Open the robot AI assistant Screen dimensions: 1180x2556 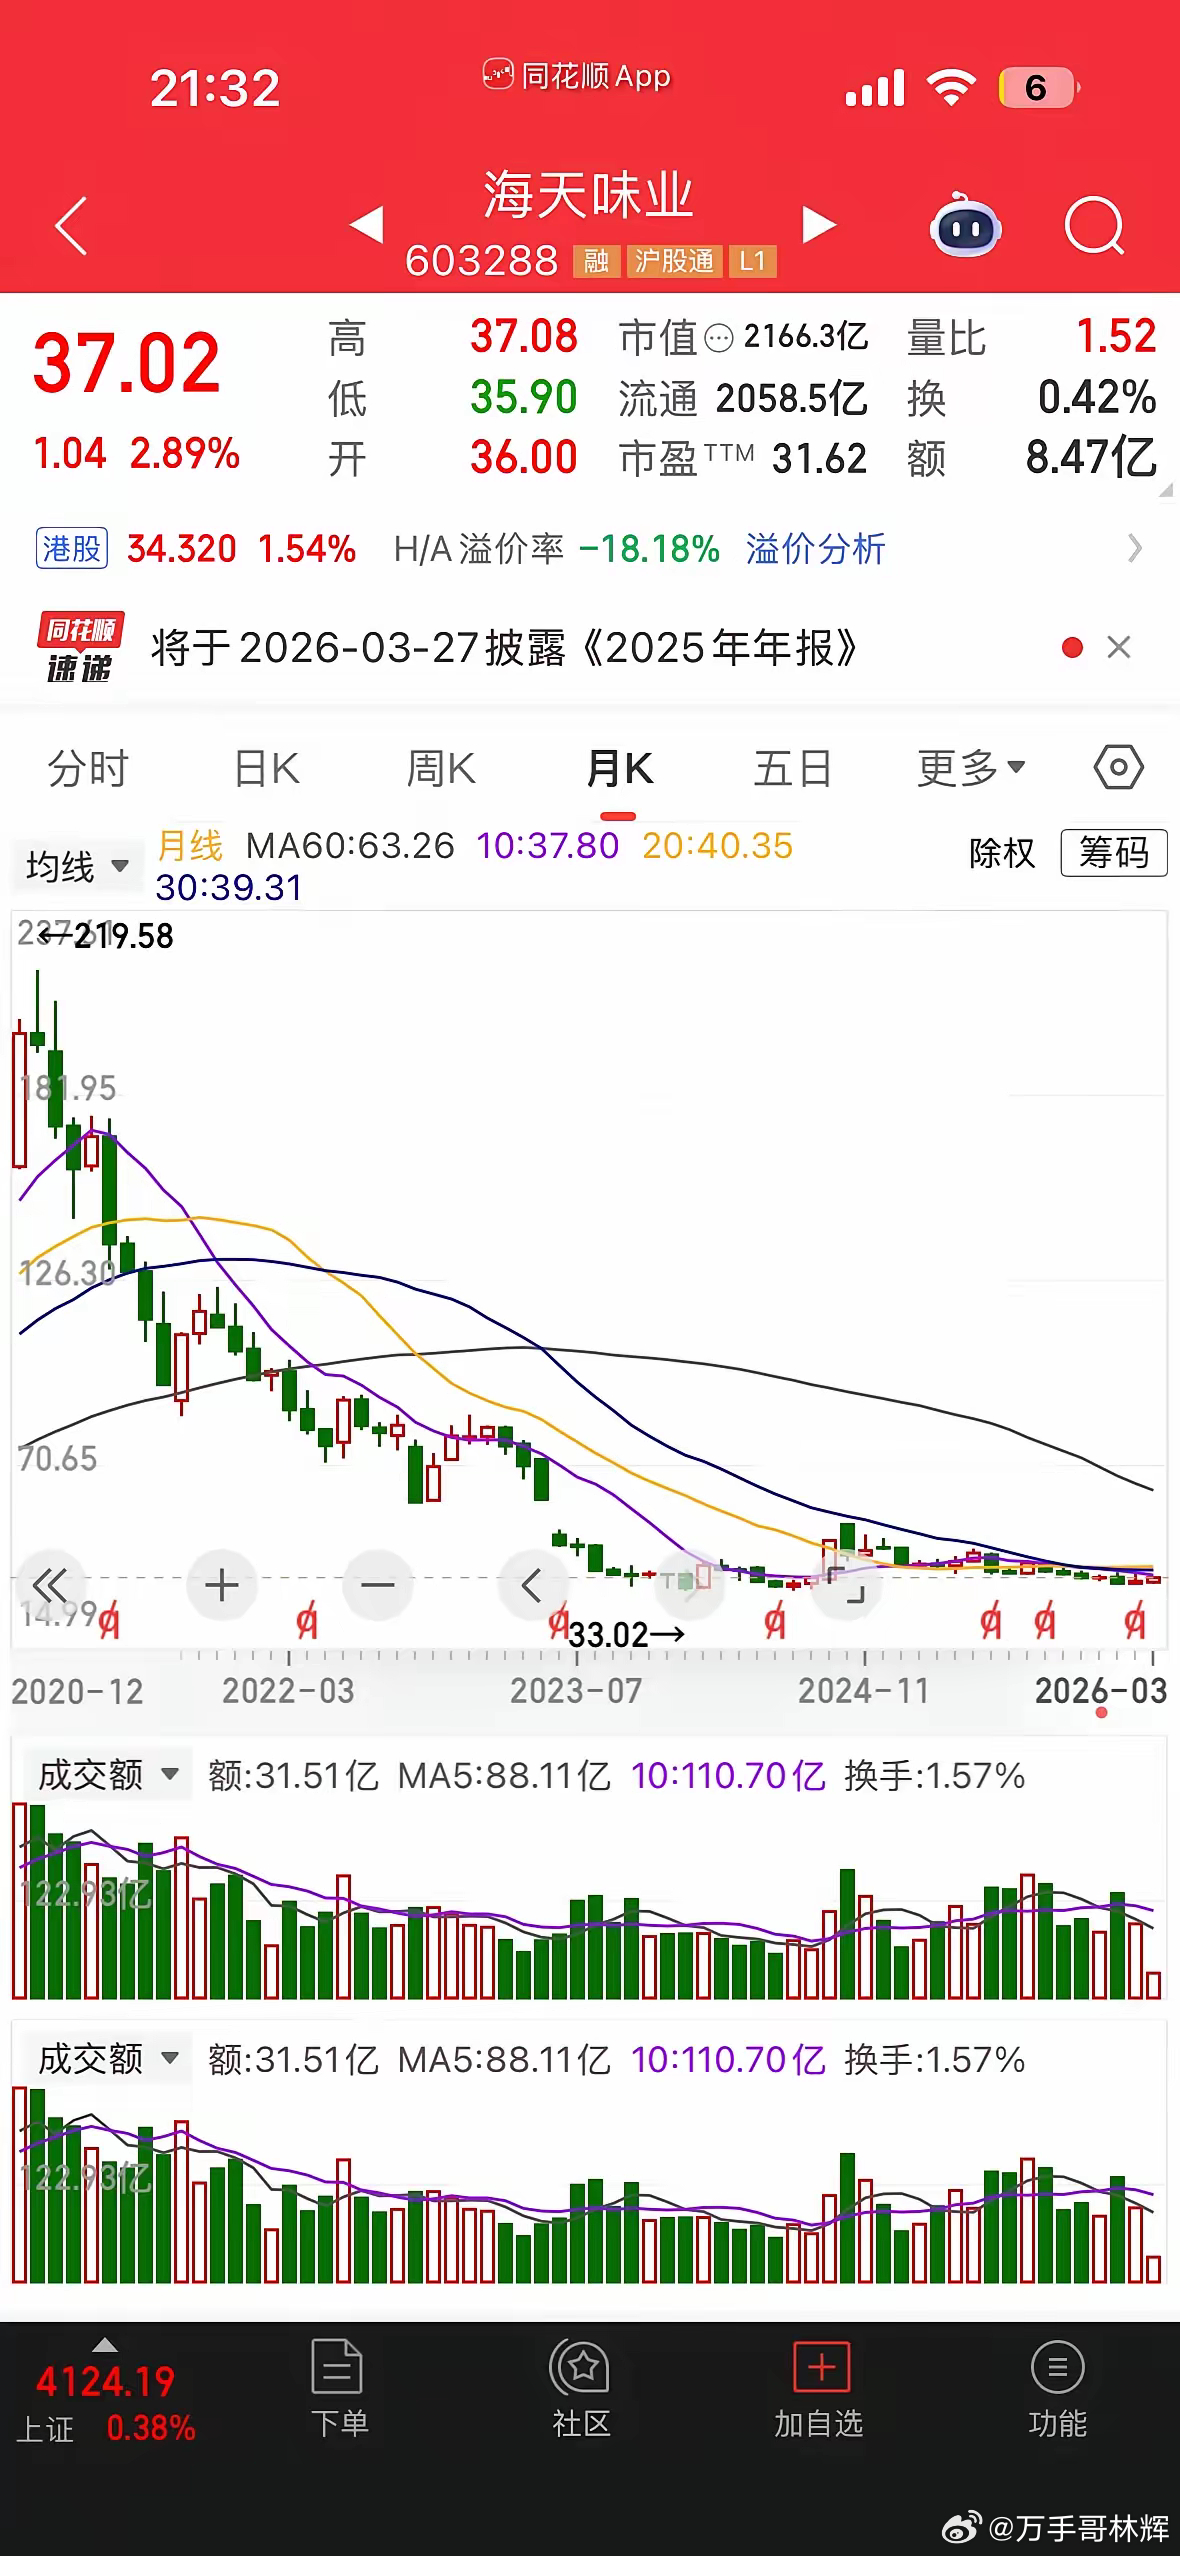(965, 225)
